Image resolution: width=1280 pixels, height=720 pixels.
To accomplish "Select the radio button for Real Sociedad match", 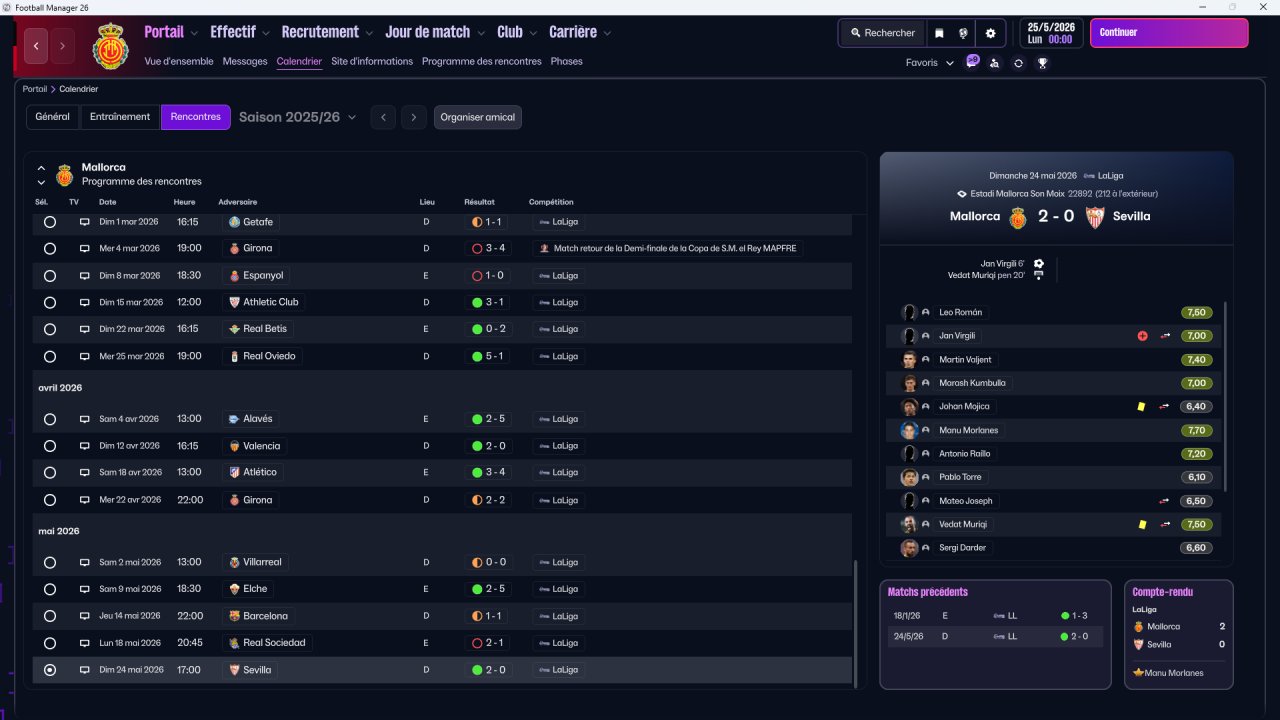I will click(x=50, y=643).
